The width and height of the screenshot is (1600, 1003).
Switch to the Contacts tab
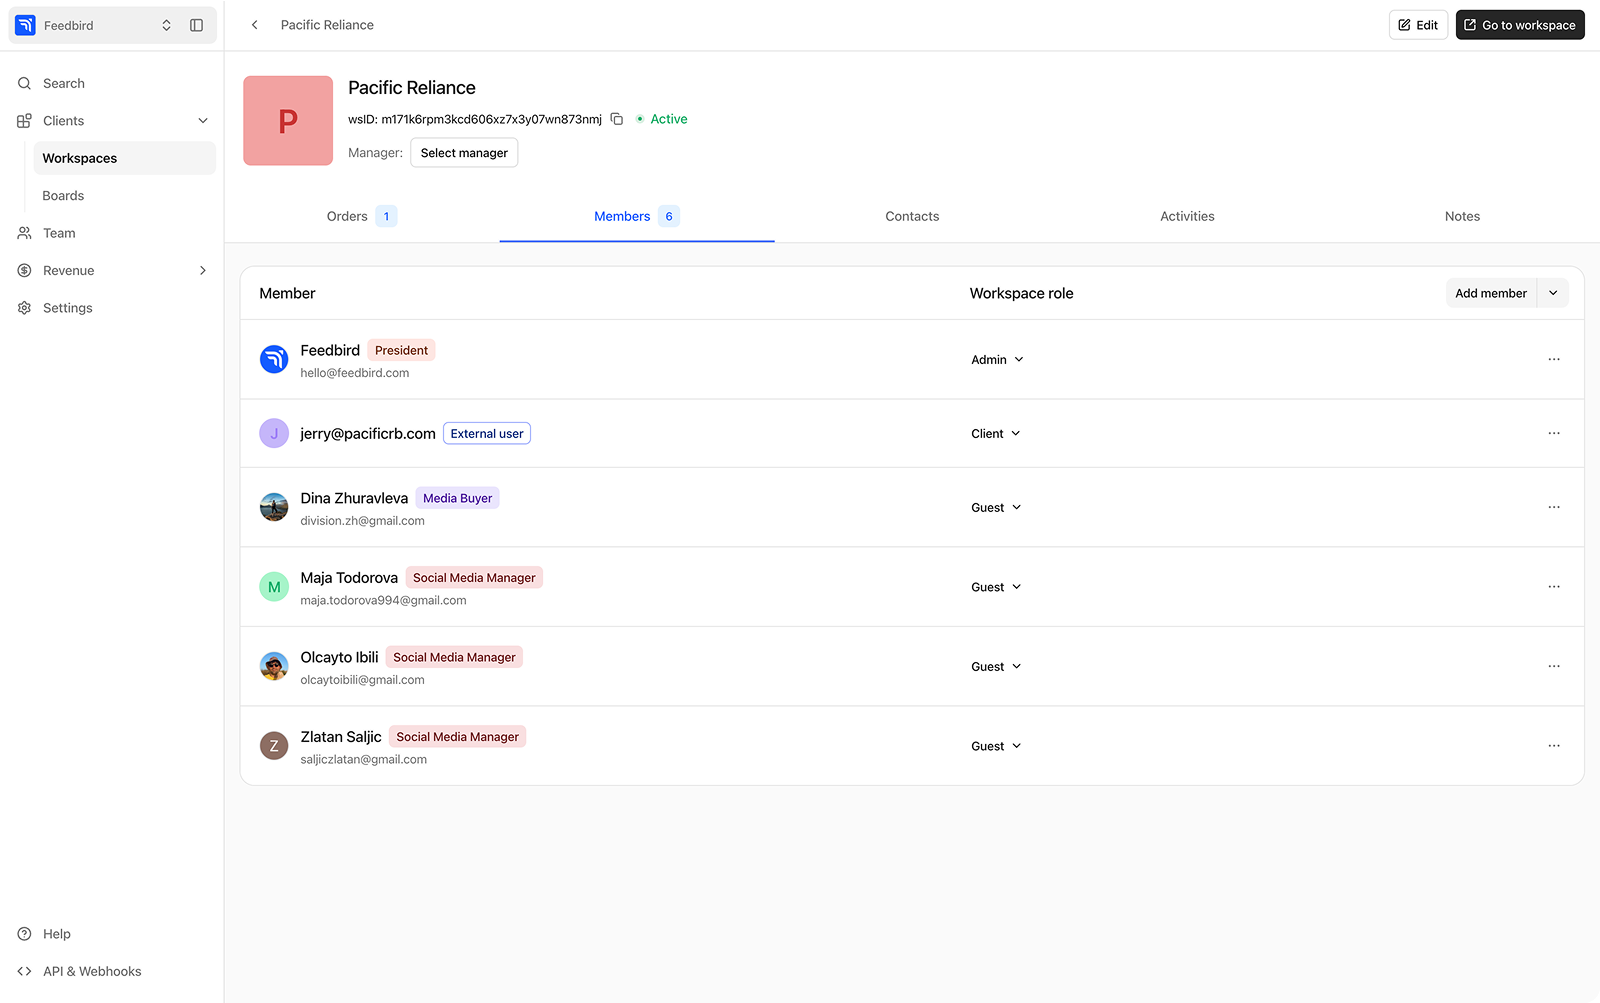click(912, 216)
